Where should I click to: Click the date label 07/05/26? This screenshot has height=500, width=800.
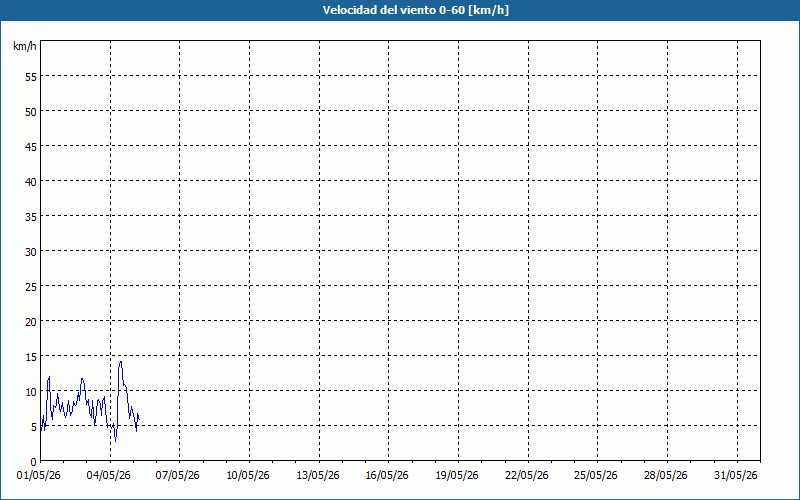(x=178, y=476)
